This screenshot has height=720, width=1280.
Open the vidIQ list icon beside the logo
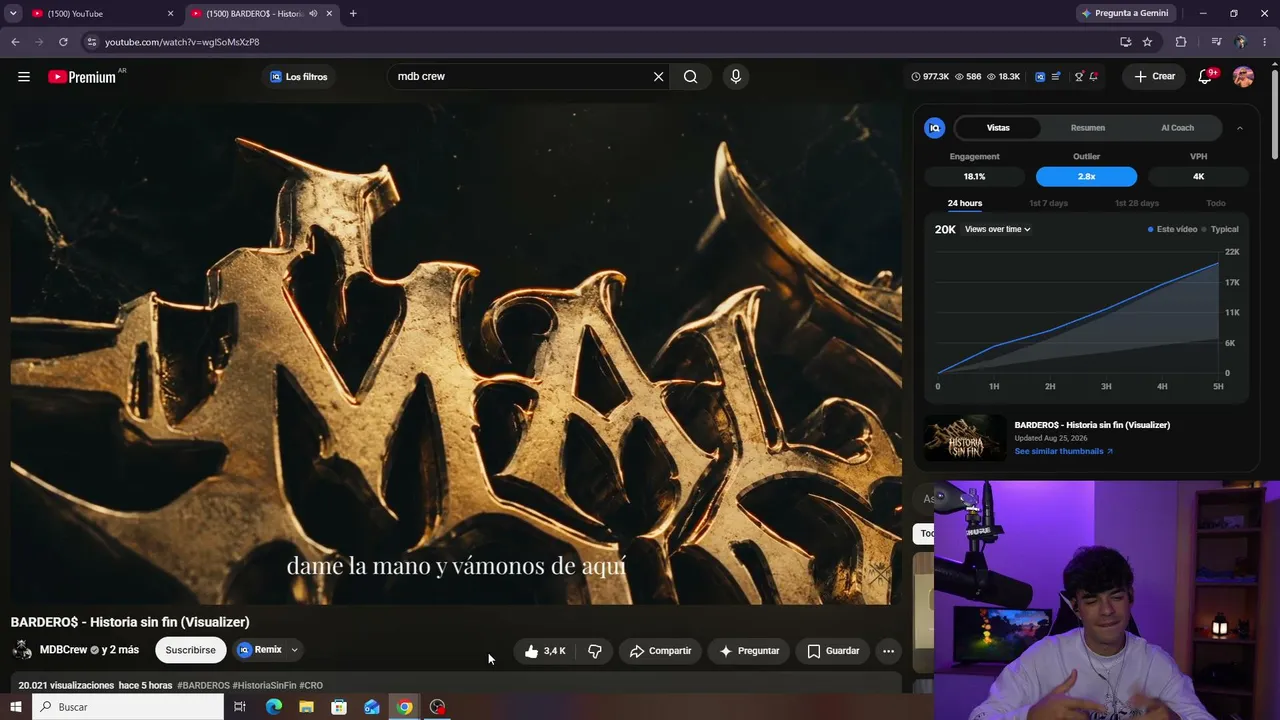pos(1056,77)
